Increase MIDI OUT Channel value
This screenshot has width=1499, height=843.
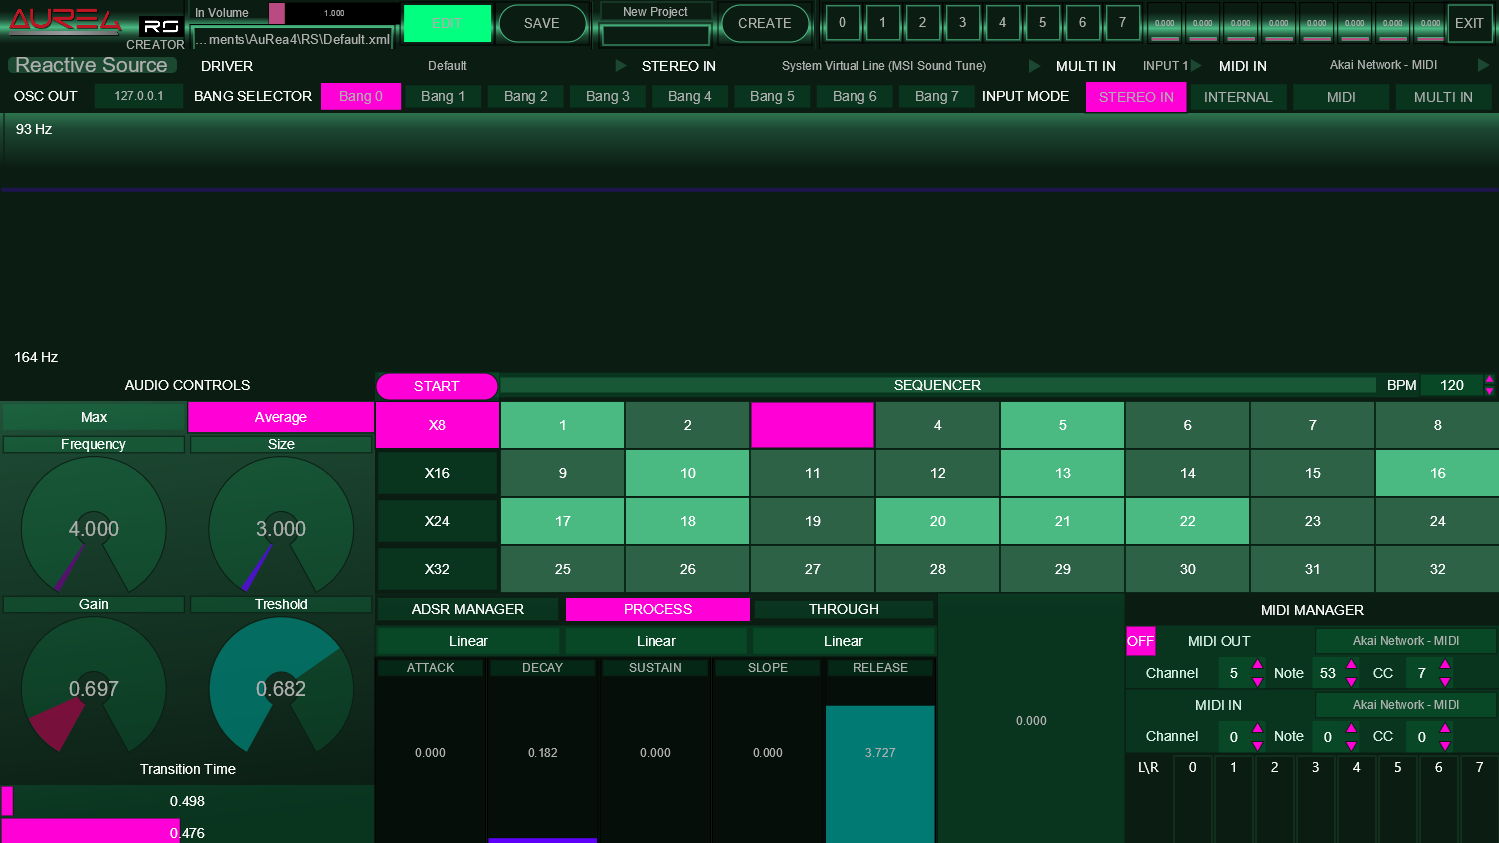(1257, 665)
